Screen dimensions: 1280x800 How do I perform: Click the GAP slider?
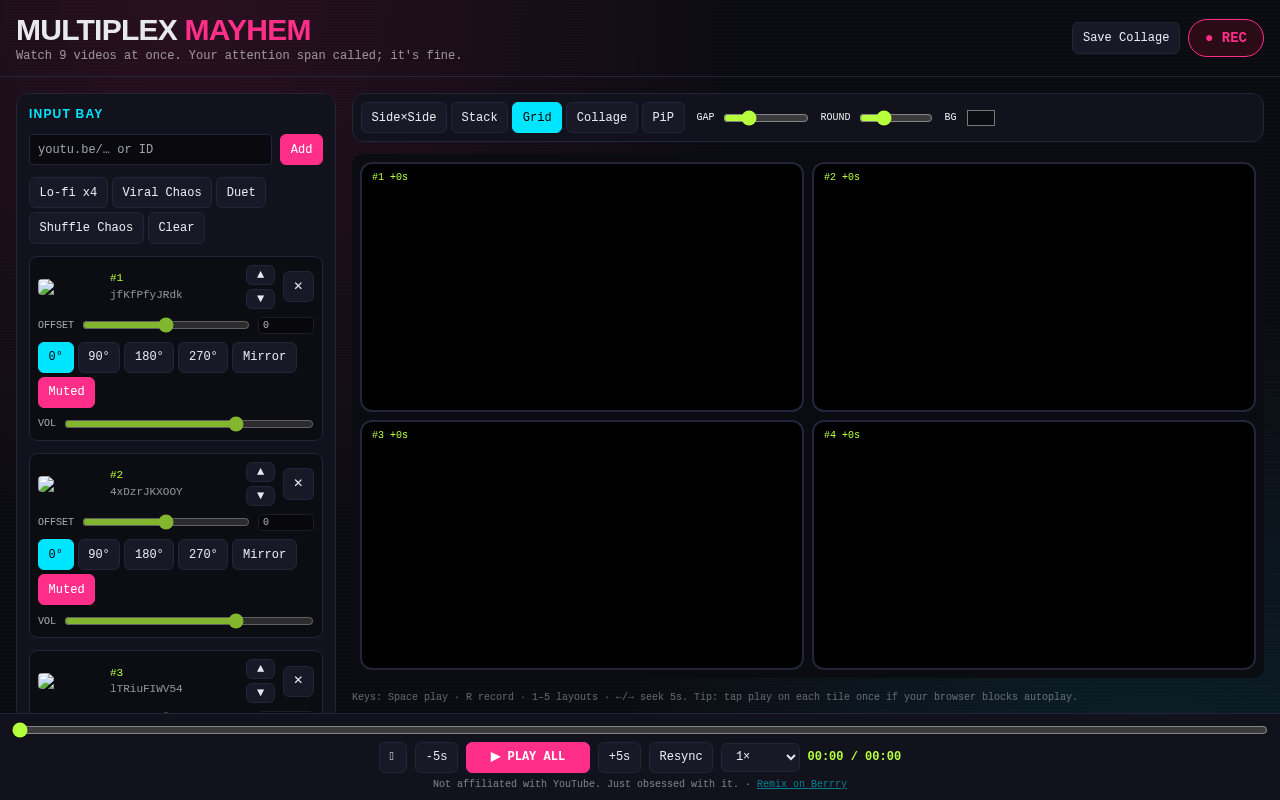(766, 118)
